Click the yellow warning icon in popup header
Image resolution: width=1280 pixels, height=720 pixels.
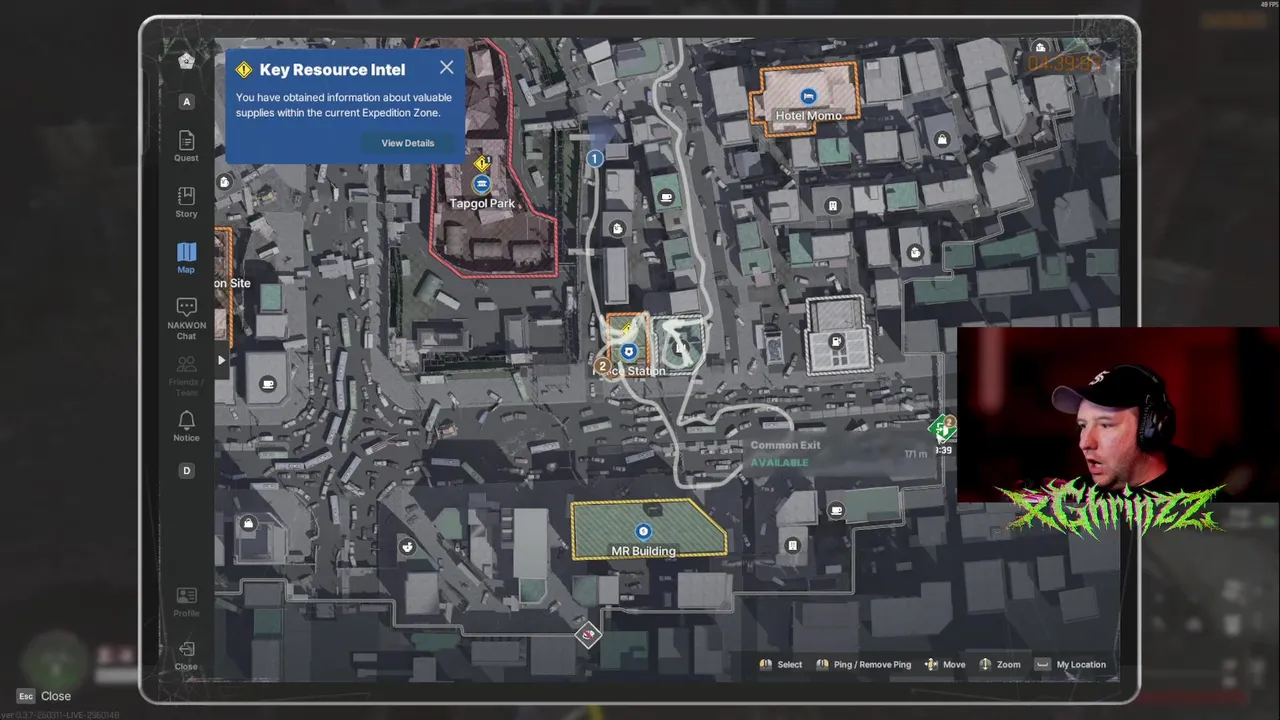[243, 70]
